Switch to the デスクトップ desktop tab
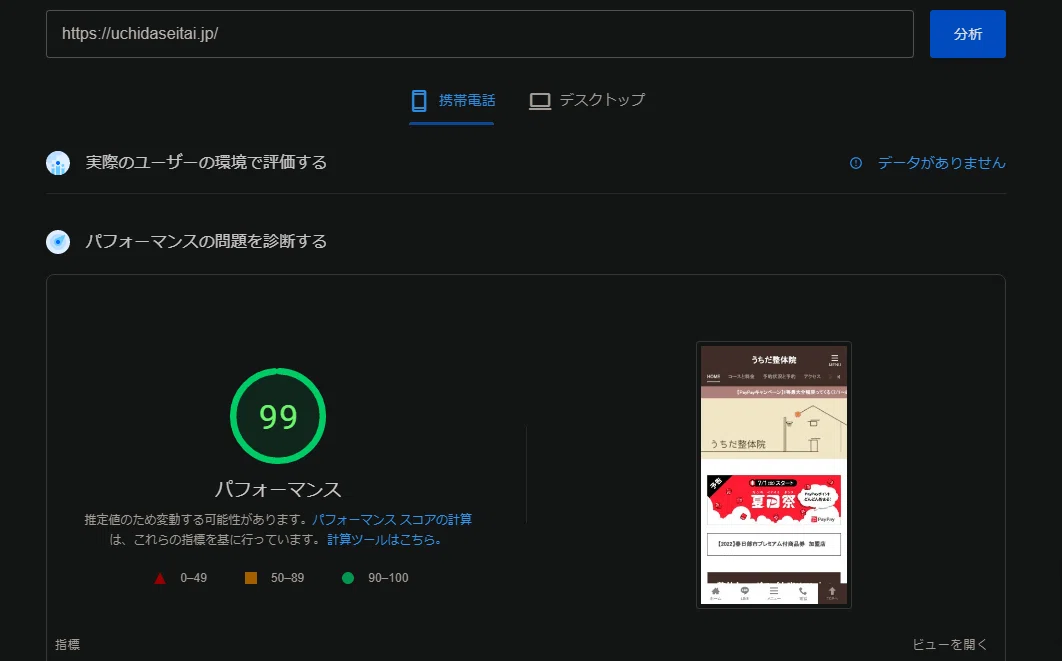 (587, 101)
